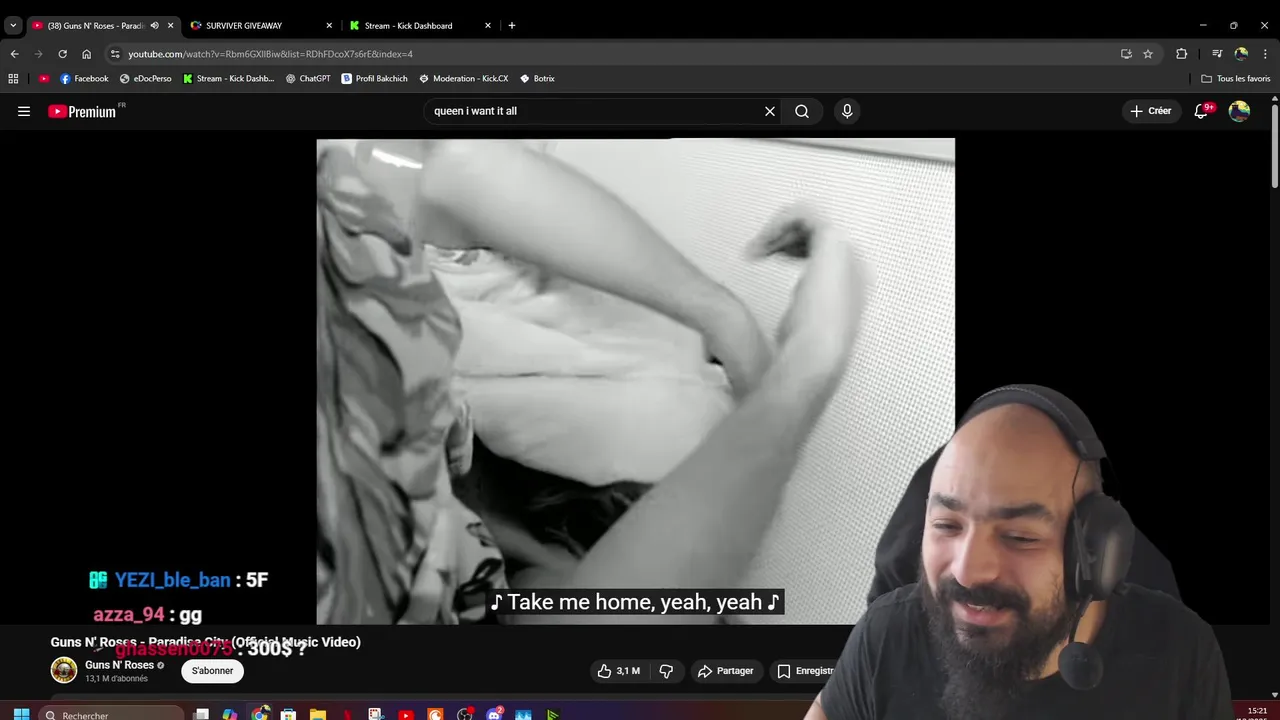1280x720 pixels.
Task: Click the video player to pause
Action: click(635, 381)
